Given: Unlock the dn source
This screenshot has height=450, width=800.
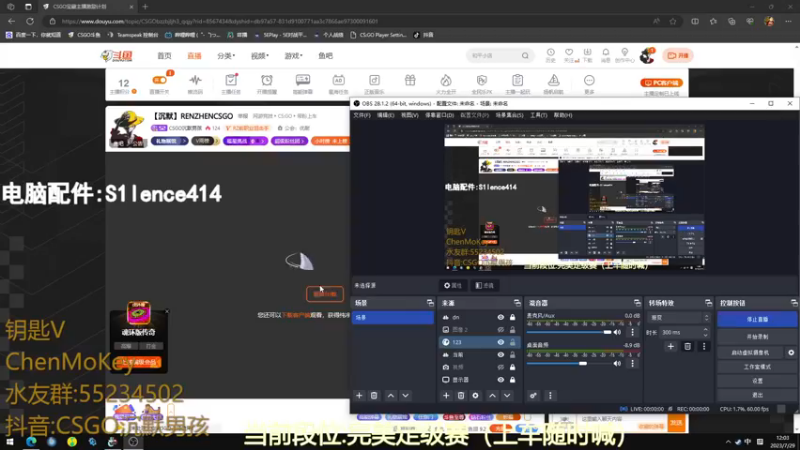Looking at the screenshot, I should (x=512, y=317).
